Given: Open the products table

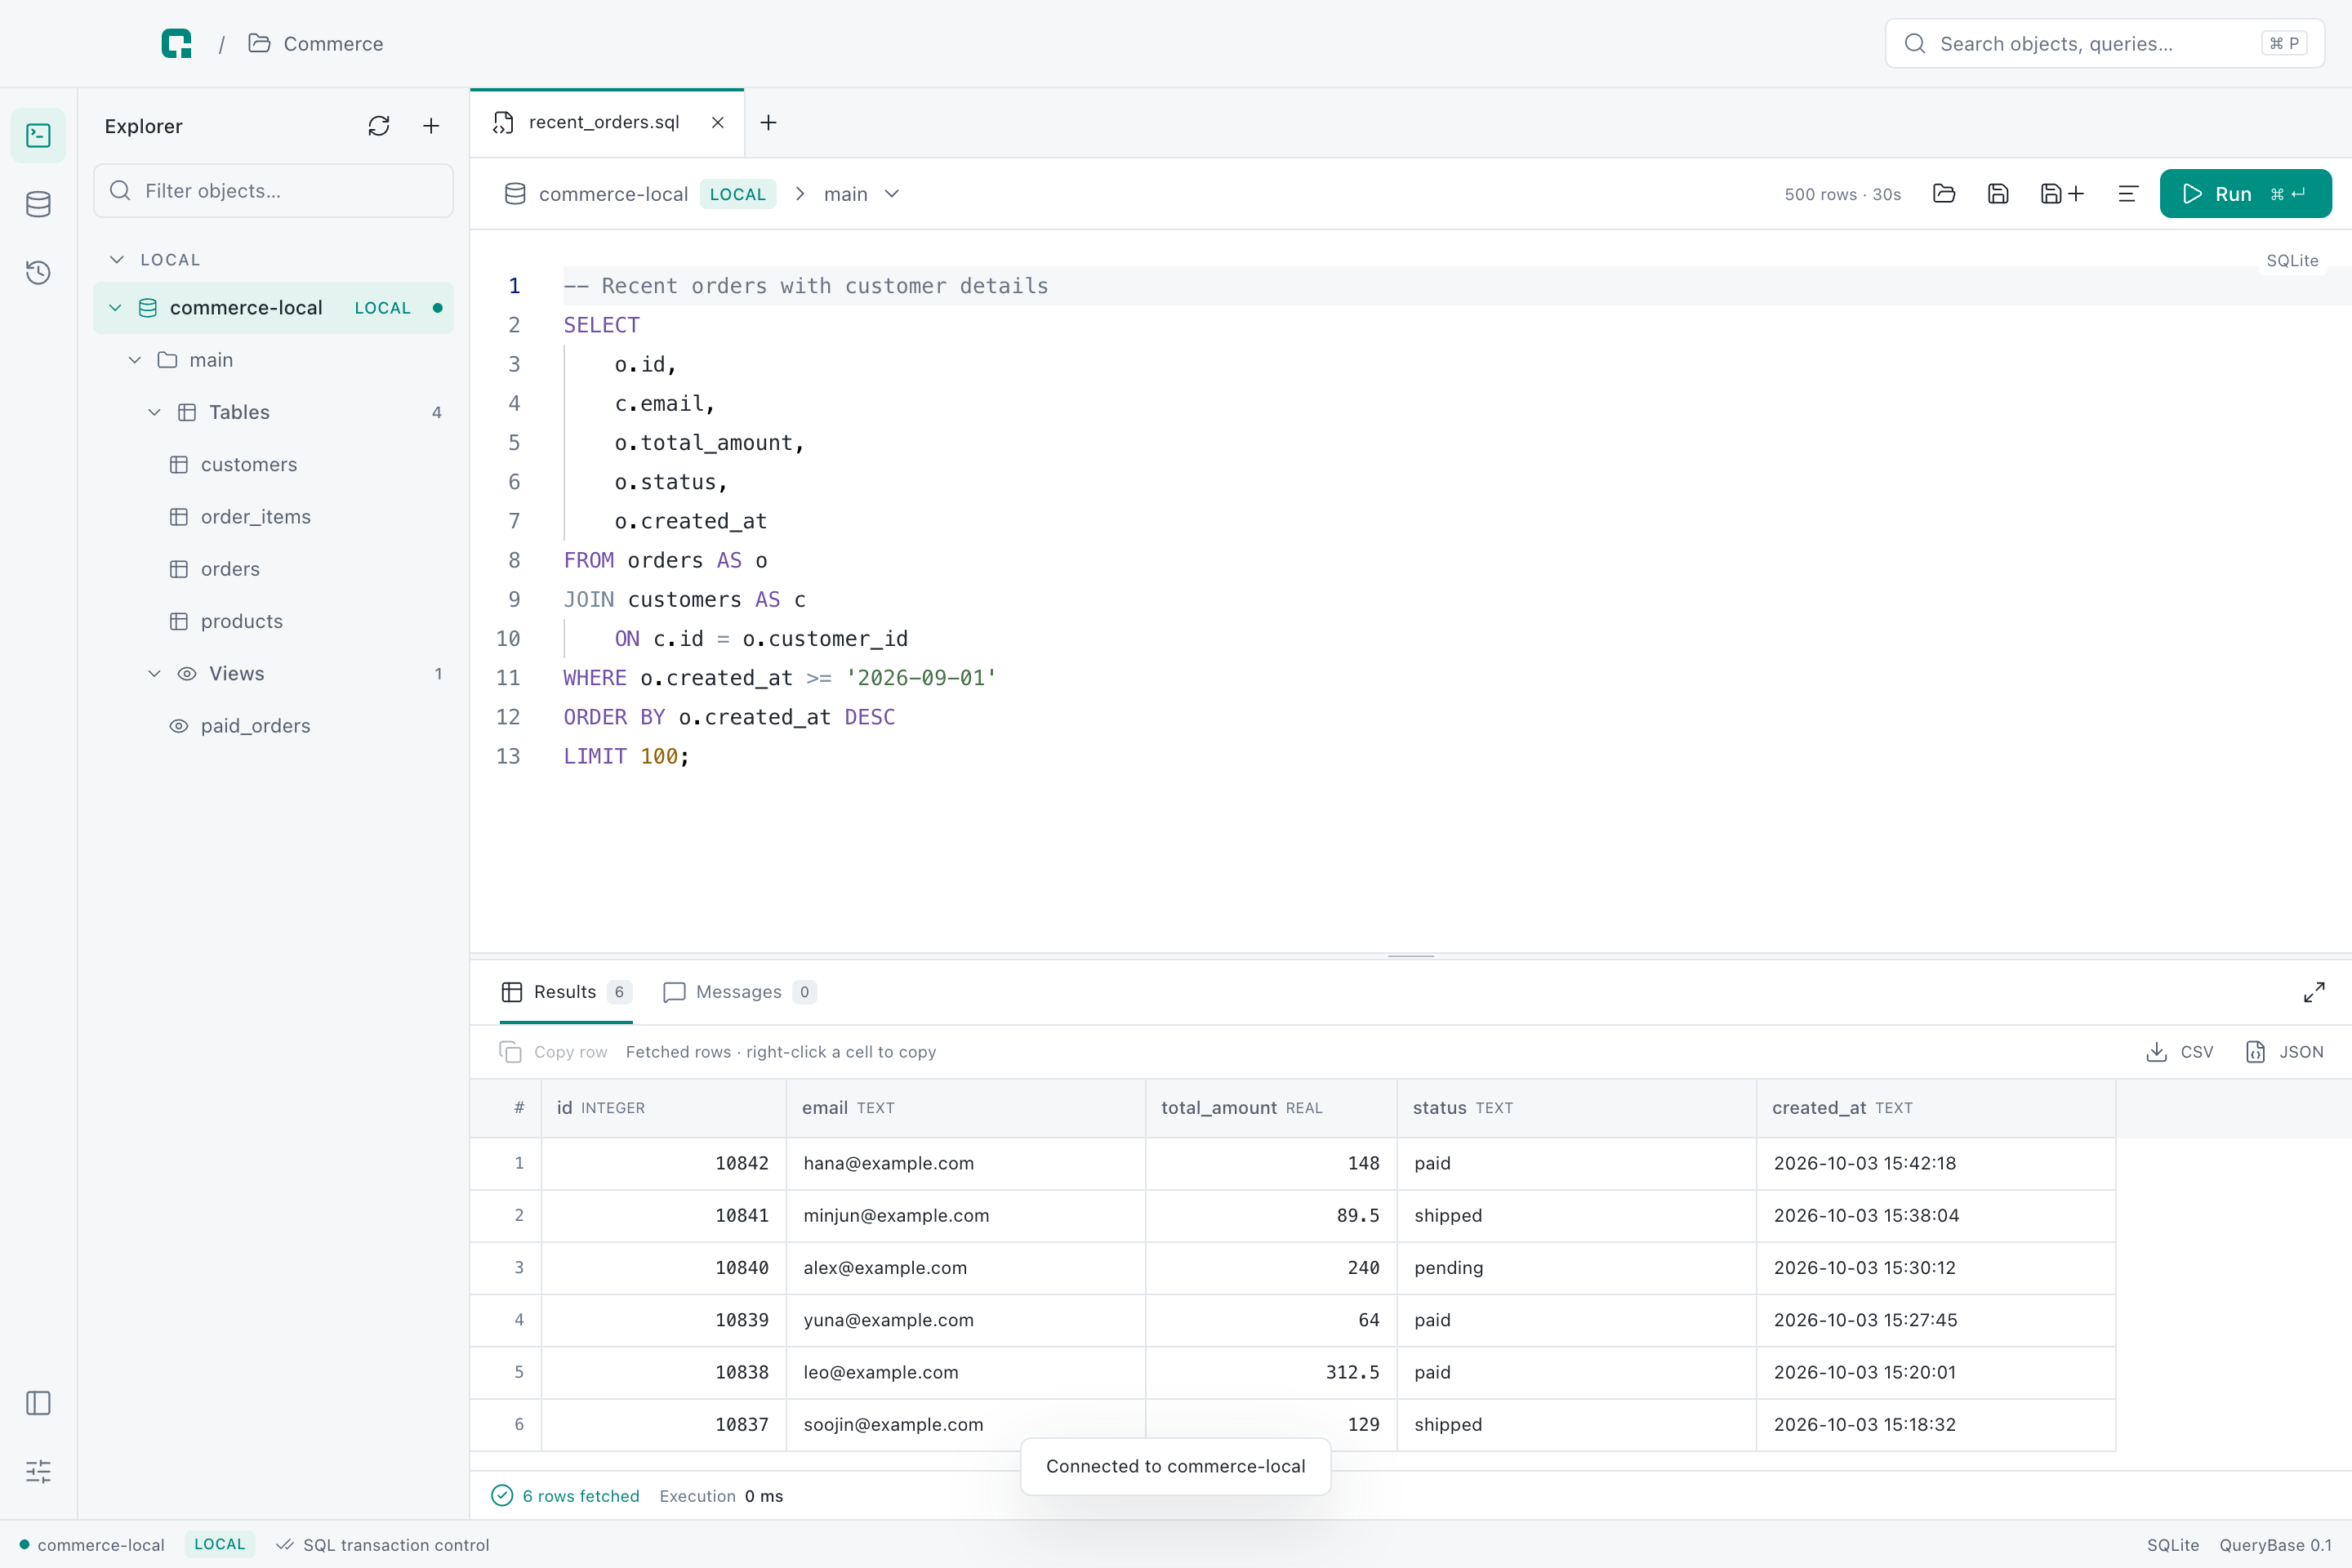Looking at the screenshot, I should coord(273,621).
